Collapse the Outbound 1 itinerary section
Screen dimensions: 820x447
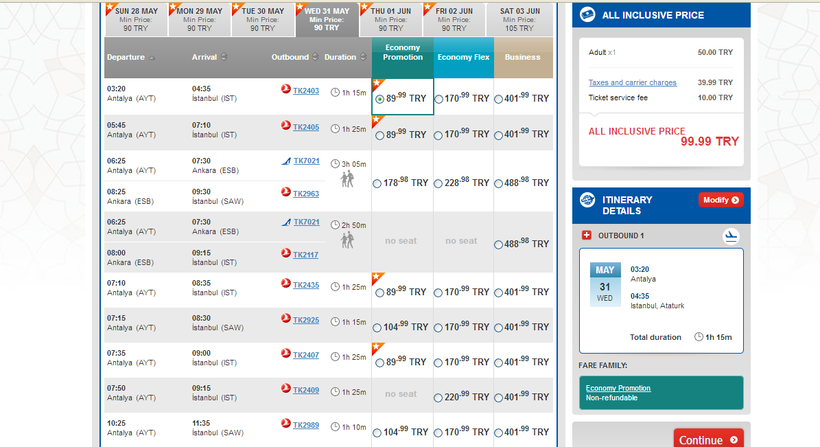586,236
